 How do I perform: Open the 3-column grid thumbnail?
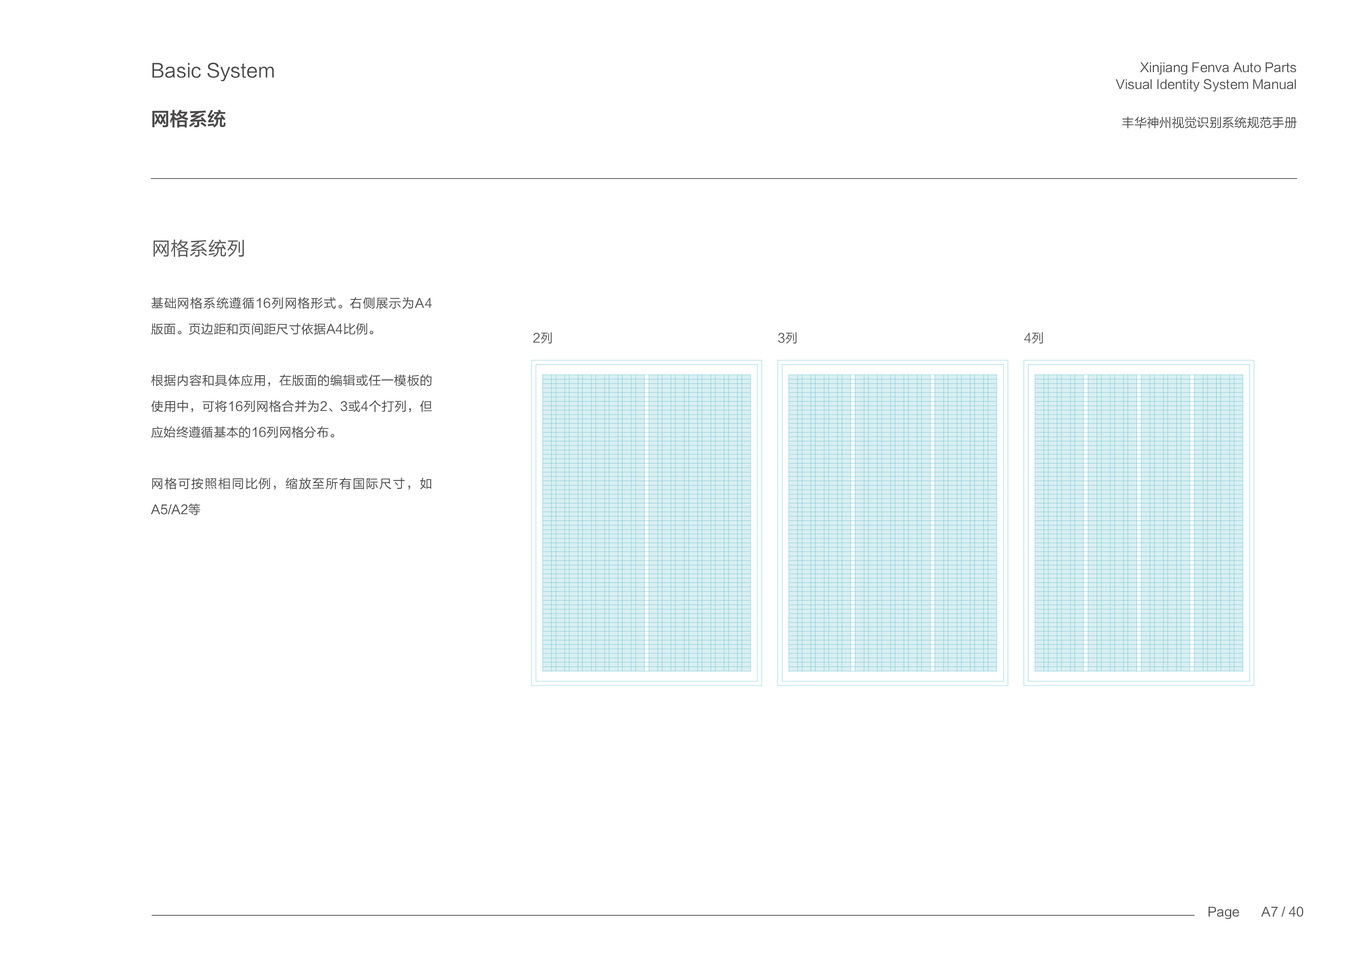[x=892, y=523]
